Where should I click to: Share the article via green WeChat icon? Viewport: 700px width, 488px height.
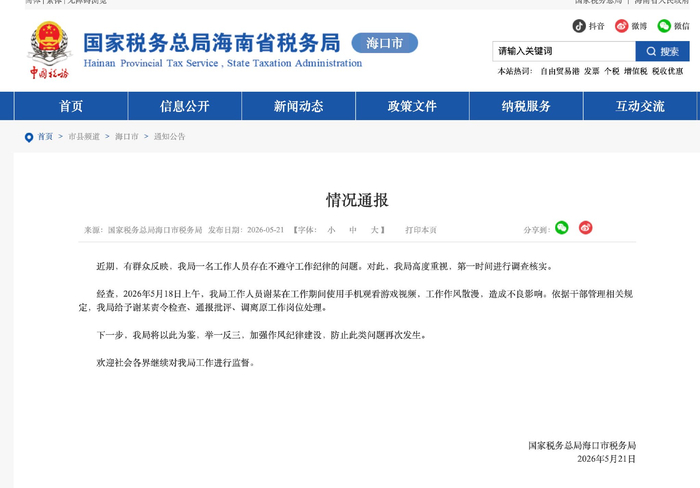pyautogui.click(x=562, y=228)
